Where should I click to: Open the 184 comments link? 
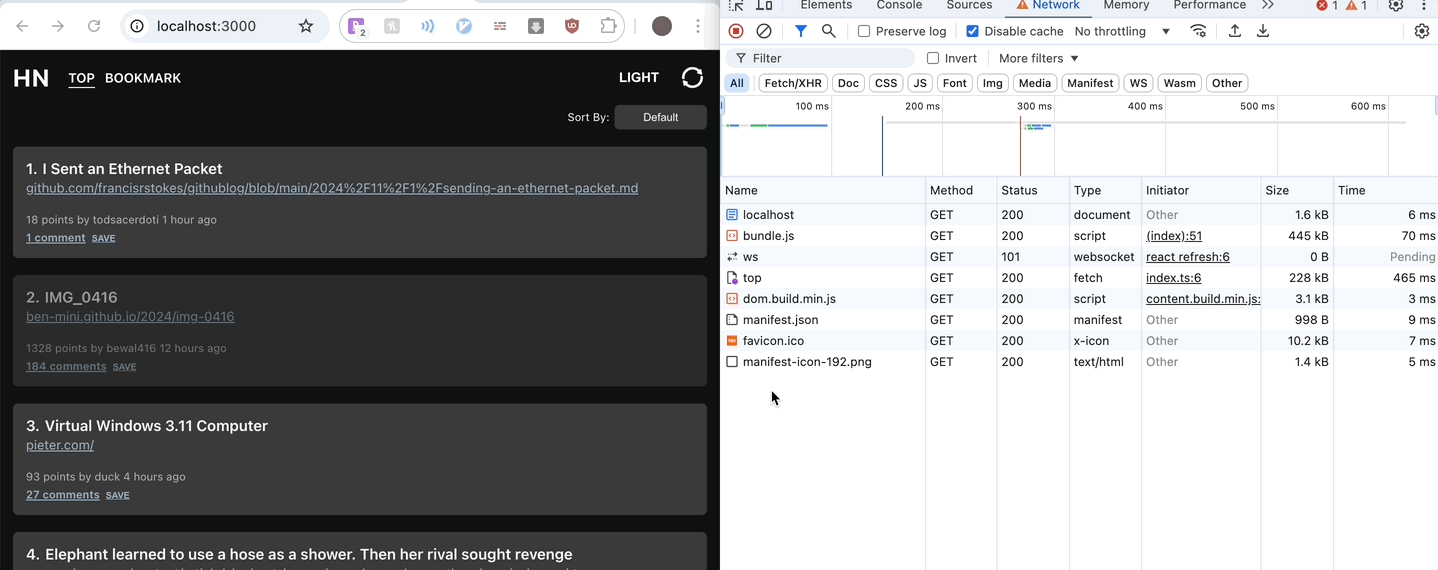click(x=66, y=366)
